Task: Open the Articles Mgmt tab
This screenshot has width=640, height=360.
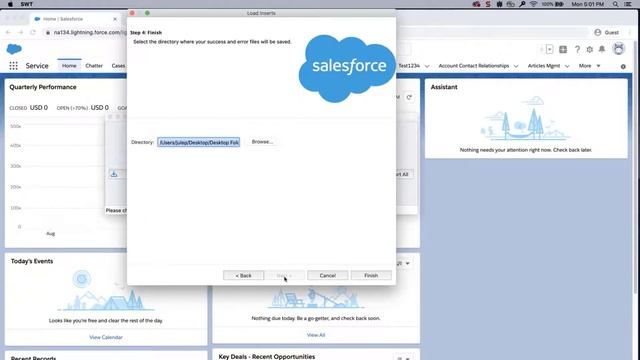Action: click(544, 66)
